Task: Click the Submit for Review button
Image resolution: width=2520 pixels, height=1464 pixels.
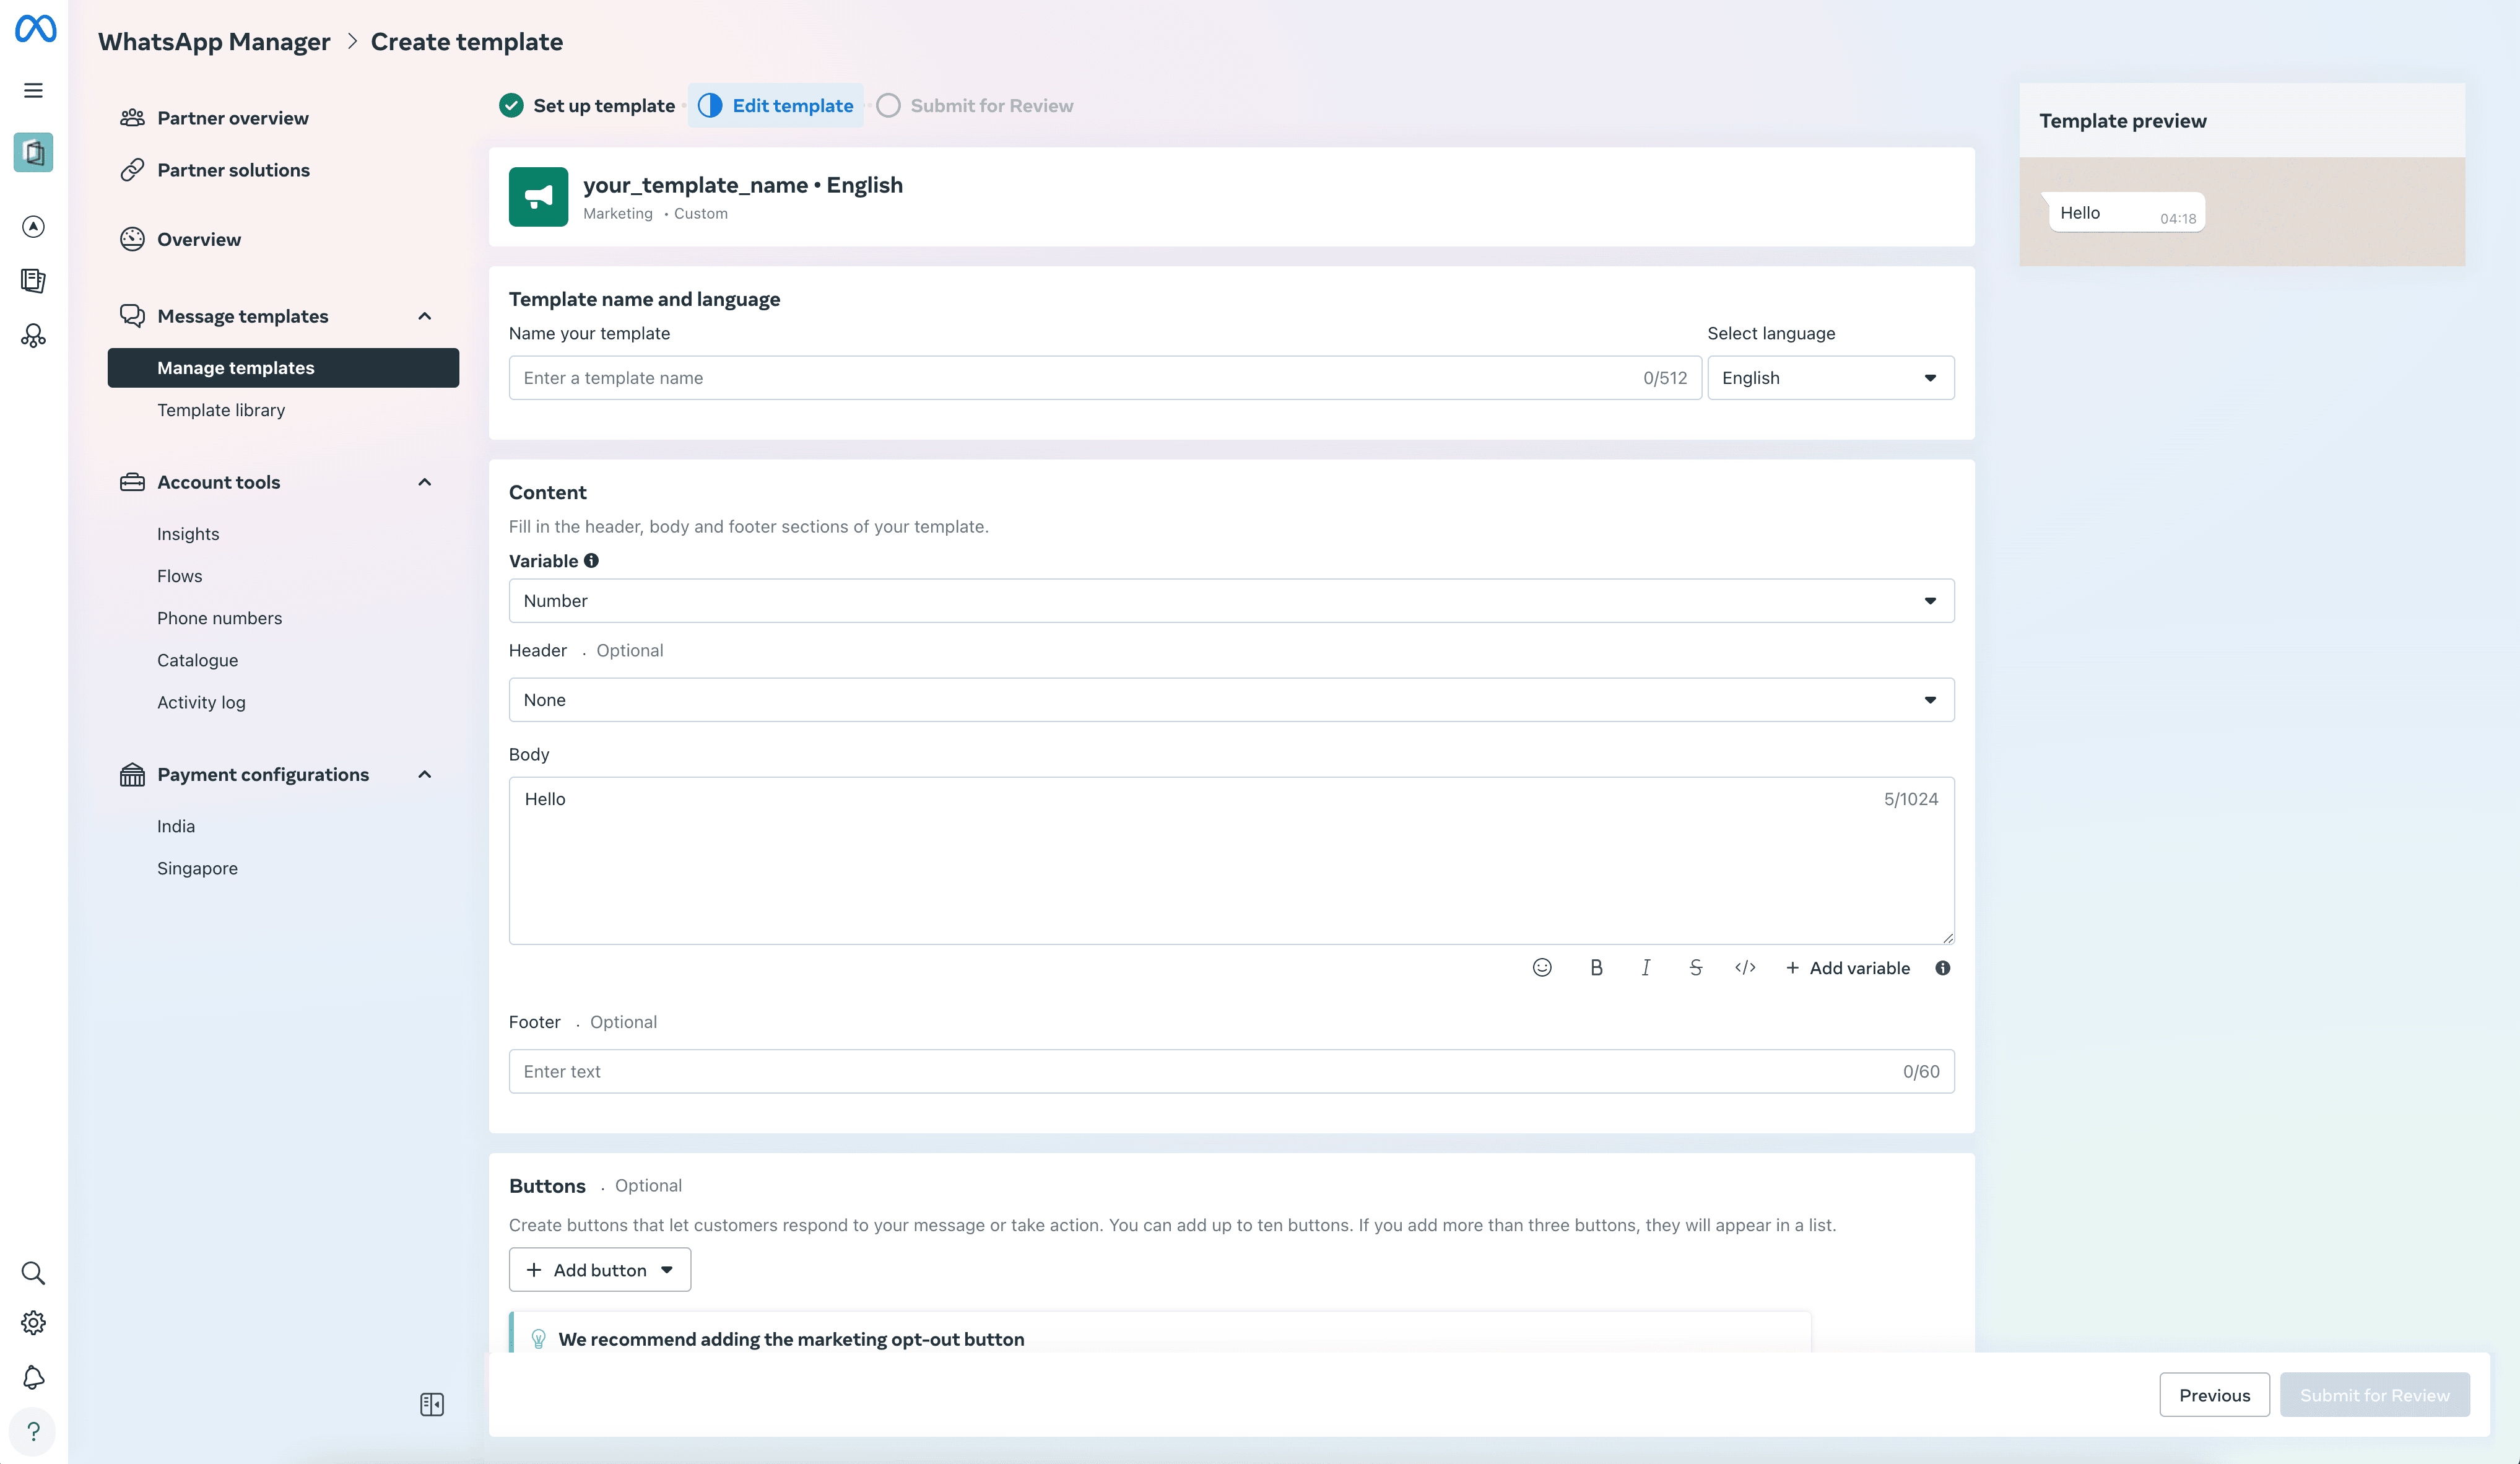Action: [2374, 1394]
